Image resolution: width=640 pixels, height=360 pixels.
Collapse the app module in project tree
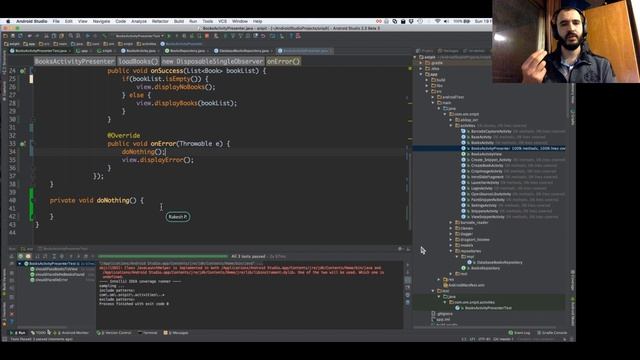pos(421,74)
